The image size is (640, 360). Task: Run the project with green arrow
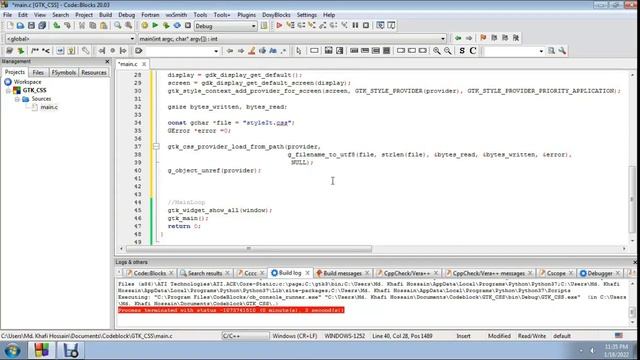point(155,25)
